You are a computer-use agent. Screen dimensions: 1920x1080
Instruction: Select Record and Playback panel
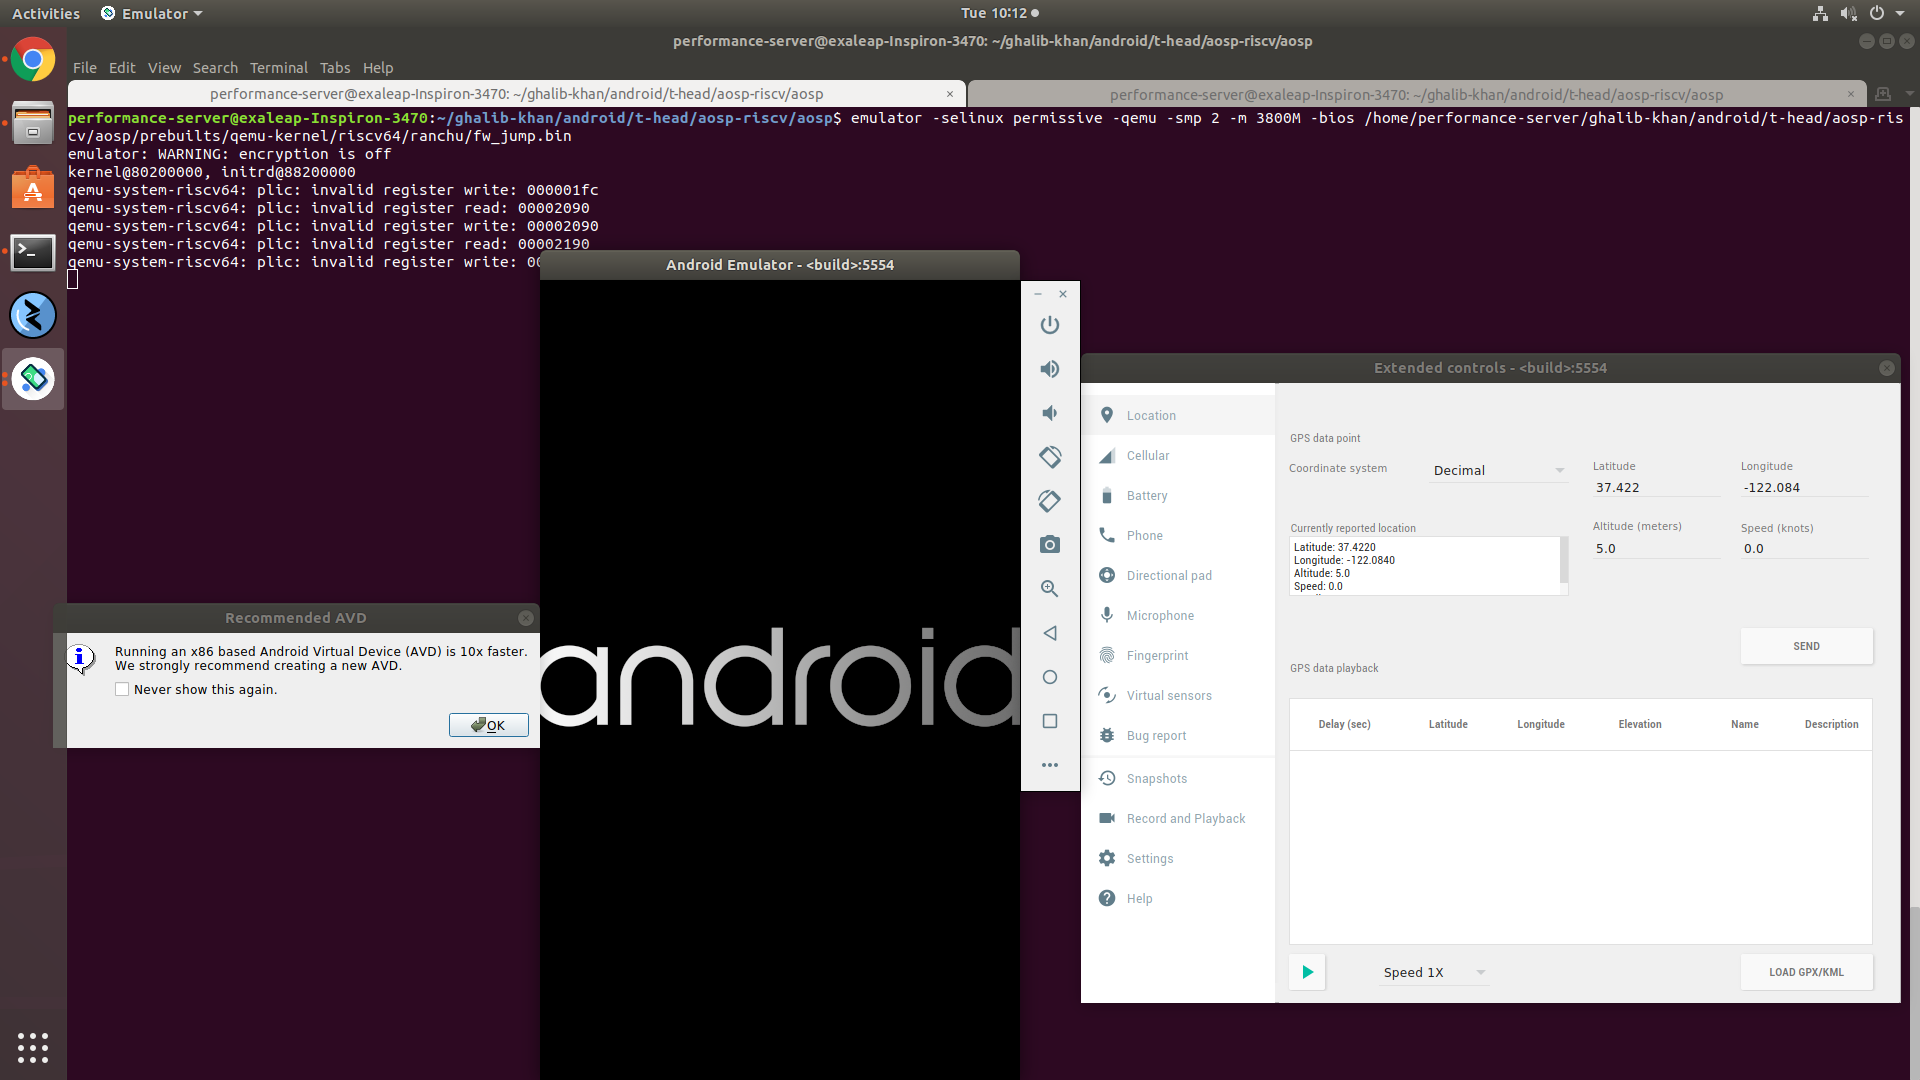point(1185,818)
